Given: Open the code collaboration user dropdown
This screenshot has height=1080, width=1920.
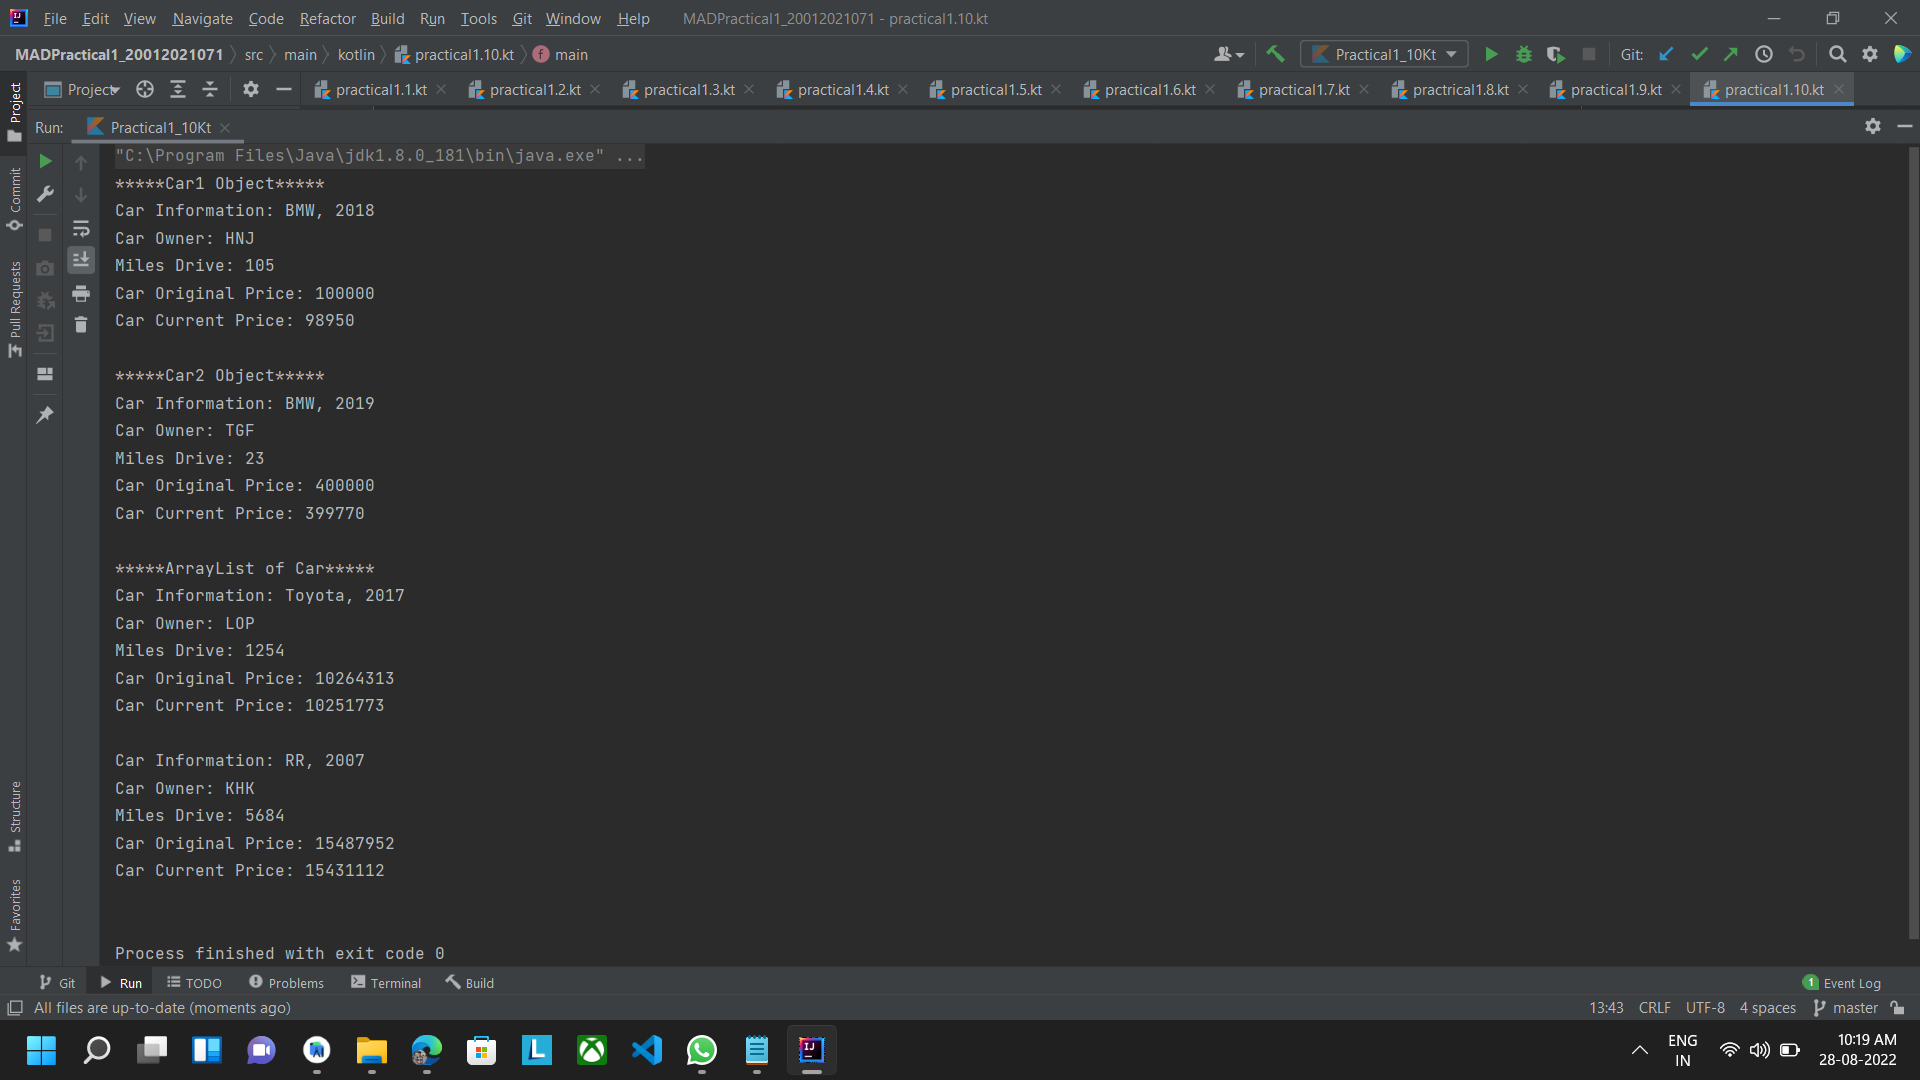Looking at the screenshot, I should pos(1228,54).
